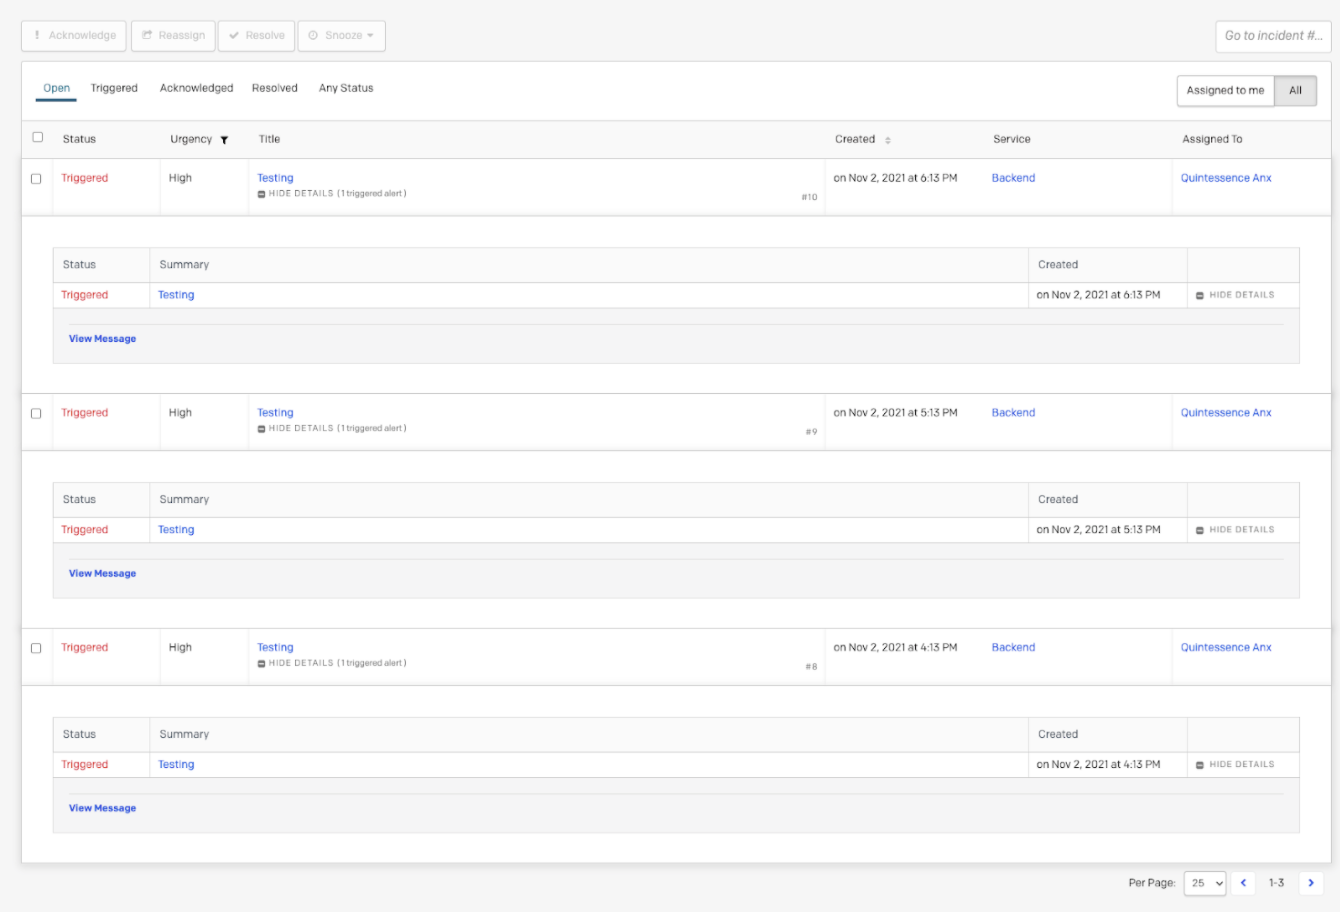Viewport: 1340px width, 912px height.
Task: Select checkbox for incident #8
Action: [36, 648]
